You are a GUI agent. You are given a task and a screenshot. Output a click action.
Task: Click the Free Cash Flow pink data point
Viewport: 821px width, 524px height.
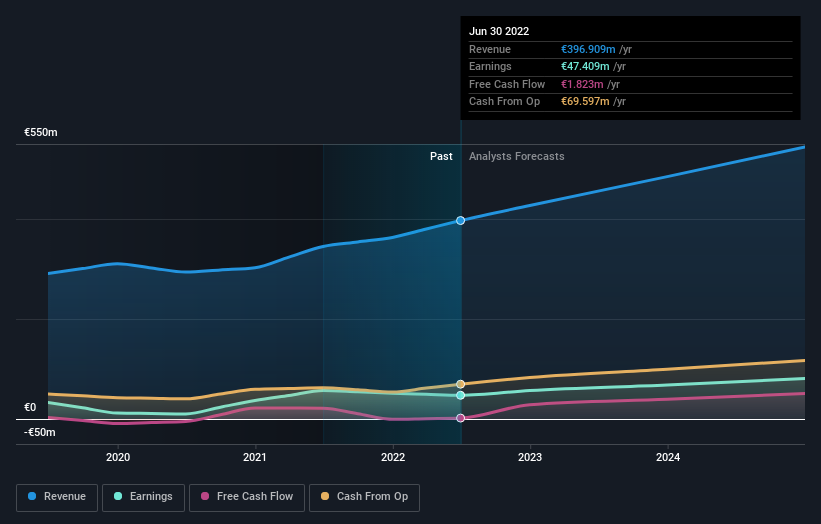[460, 418]
